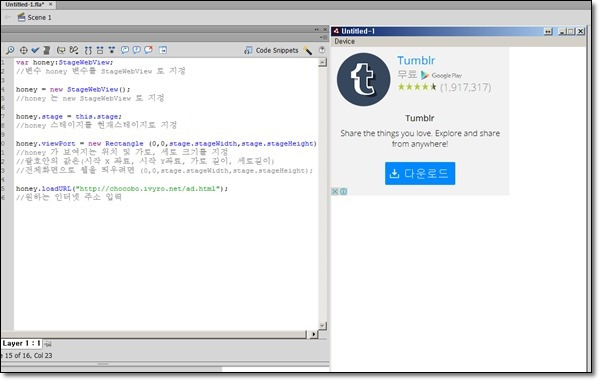Viewport: 600px width, 381px height.
Task: Close the Untitled-1.fla tab
Action: [51, 5]
